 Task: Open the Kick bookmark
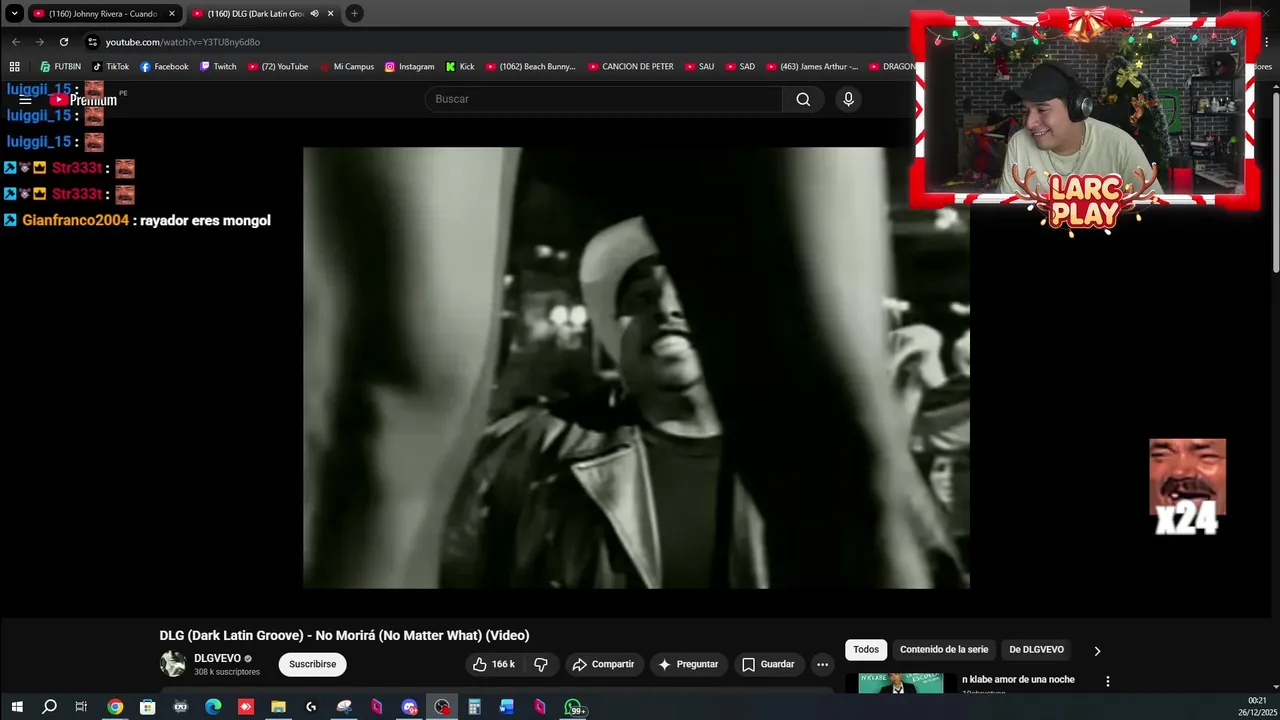(460, 66)
